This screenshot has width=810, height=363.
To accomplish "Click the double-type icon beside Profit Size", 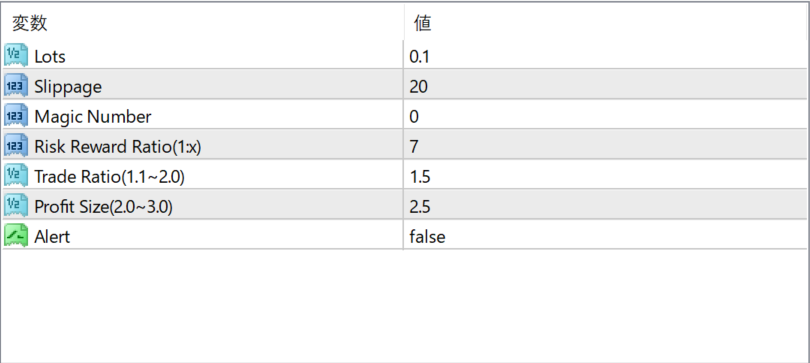I will (16, 206).
